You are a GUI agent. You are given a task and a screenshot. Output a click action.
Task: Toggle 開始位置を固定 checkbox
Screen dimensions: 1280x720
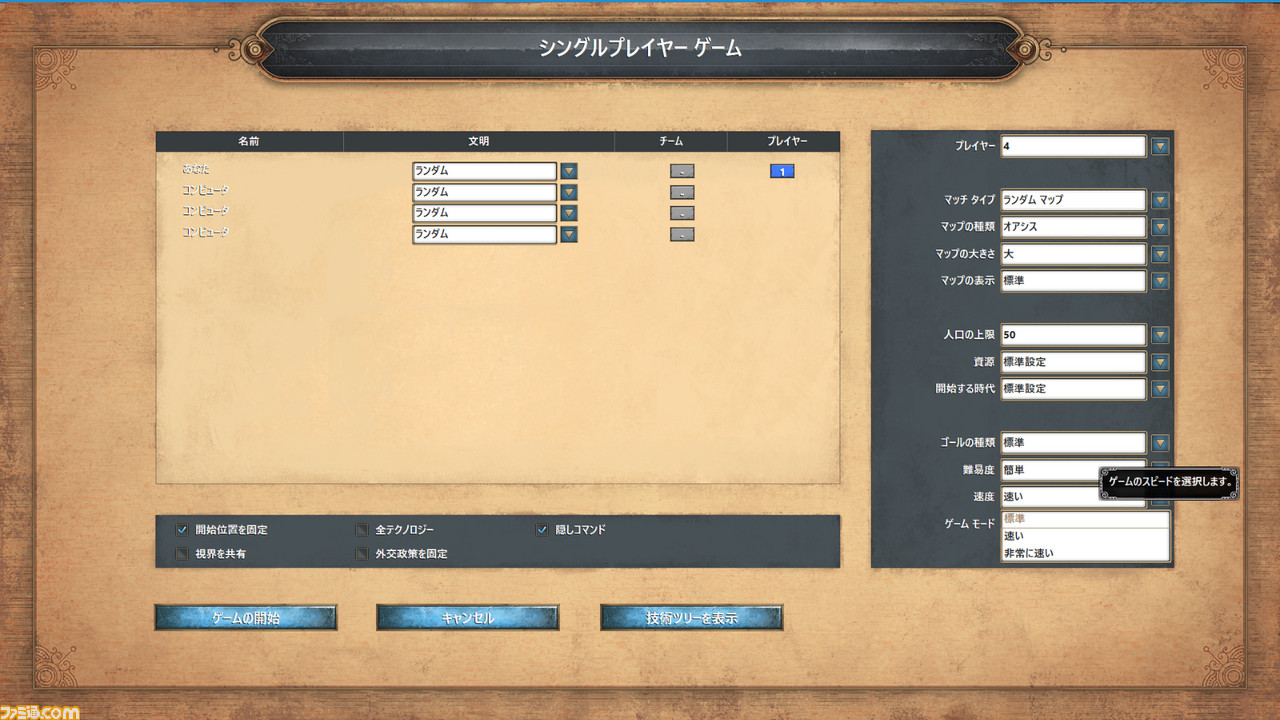pyautogui.click(x=182, y=529)
